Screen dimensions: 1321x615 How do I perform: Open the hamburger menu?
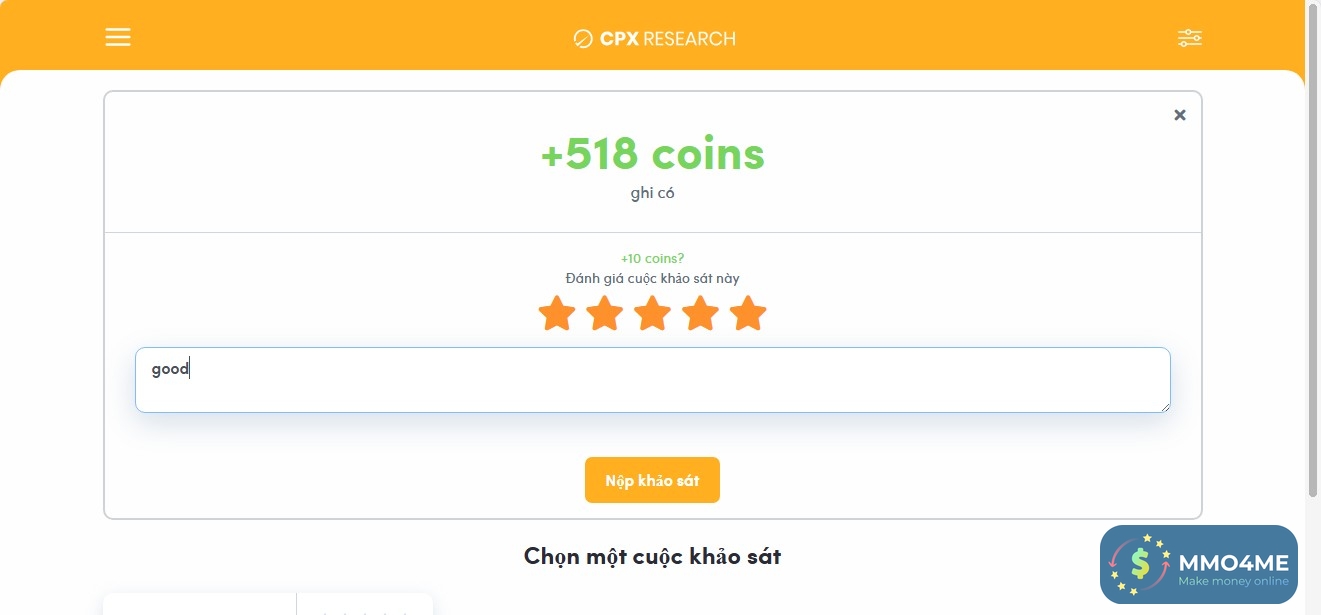point(118,38)
